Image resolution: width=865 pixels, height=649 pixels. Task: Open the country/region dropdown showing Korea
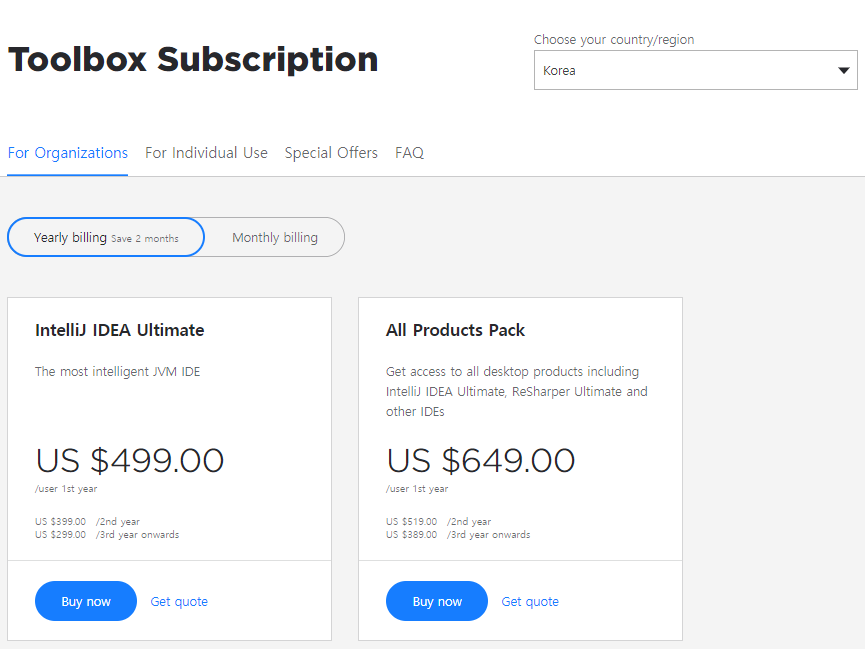pos(695,70)
